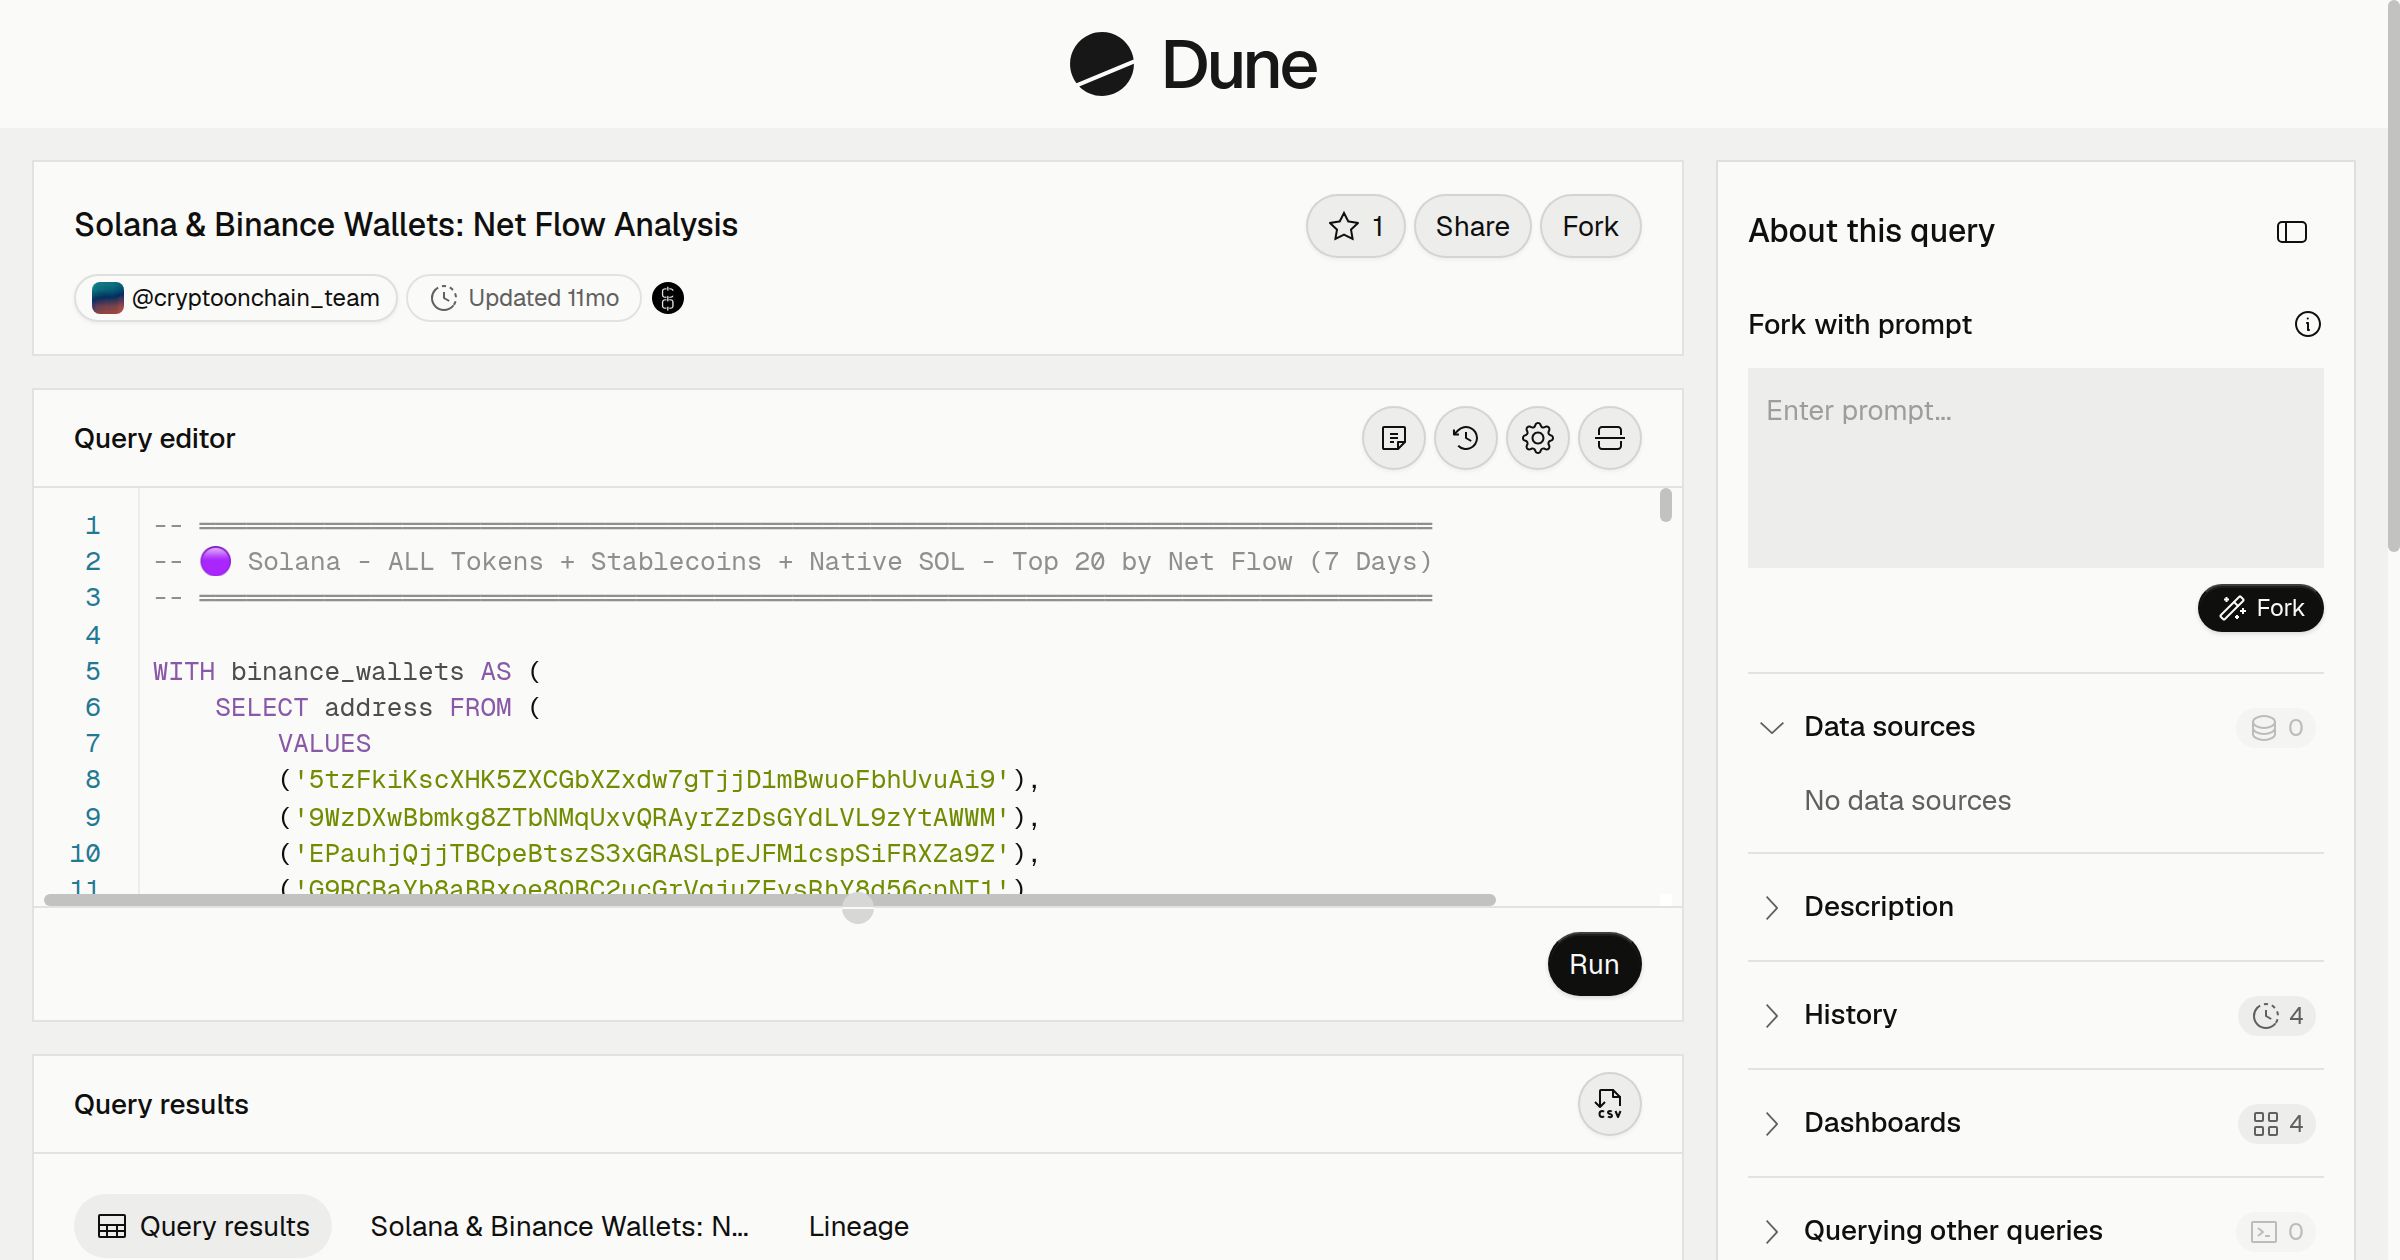The width and height of the screenshot is (2400, 1260).
Task: Collapse the About this query side panel
Action: click(x=2292, y=232)
